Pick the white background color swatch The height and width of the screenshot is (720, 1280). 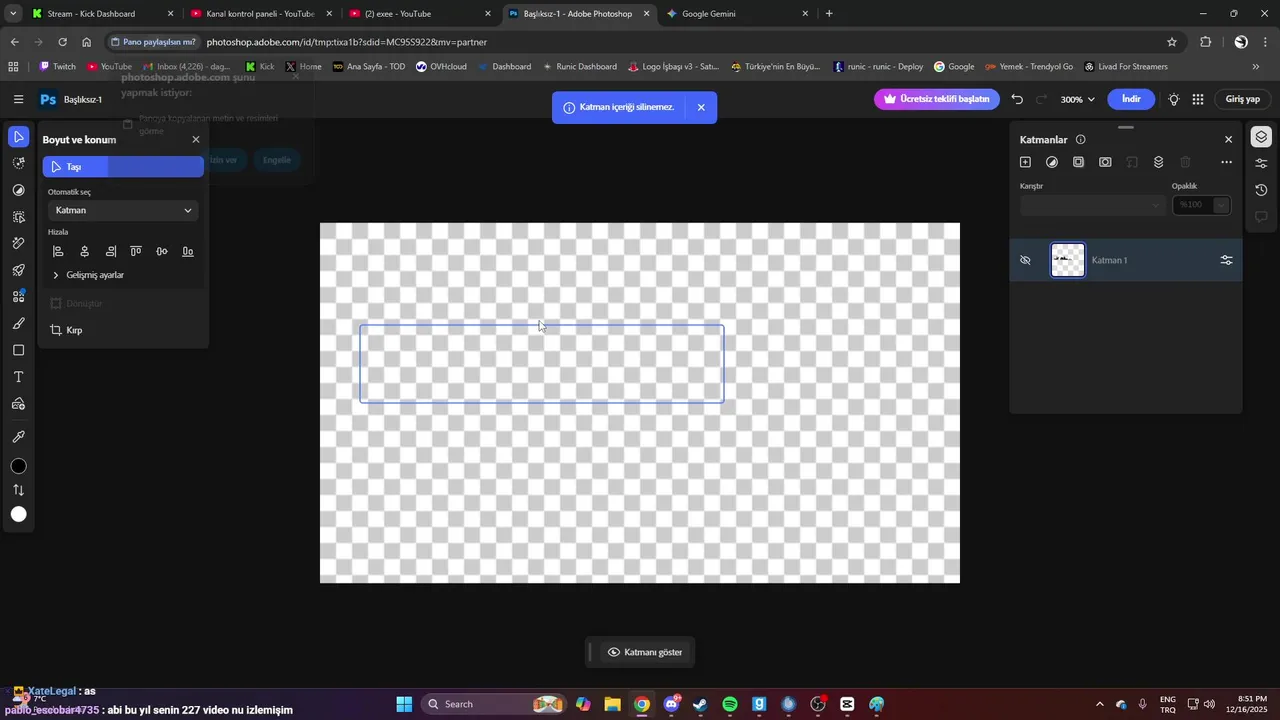[x=18, y=514]
